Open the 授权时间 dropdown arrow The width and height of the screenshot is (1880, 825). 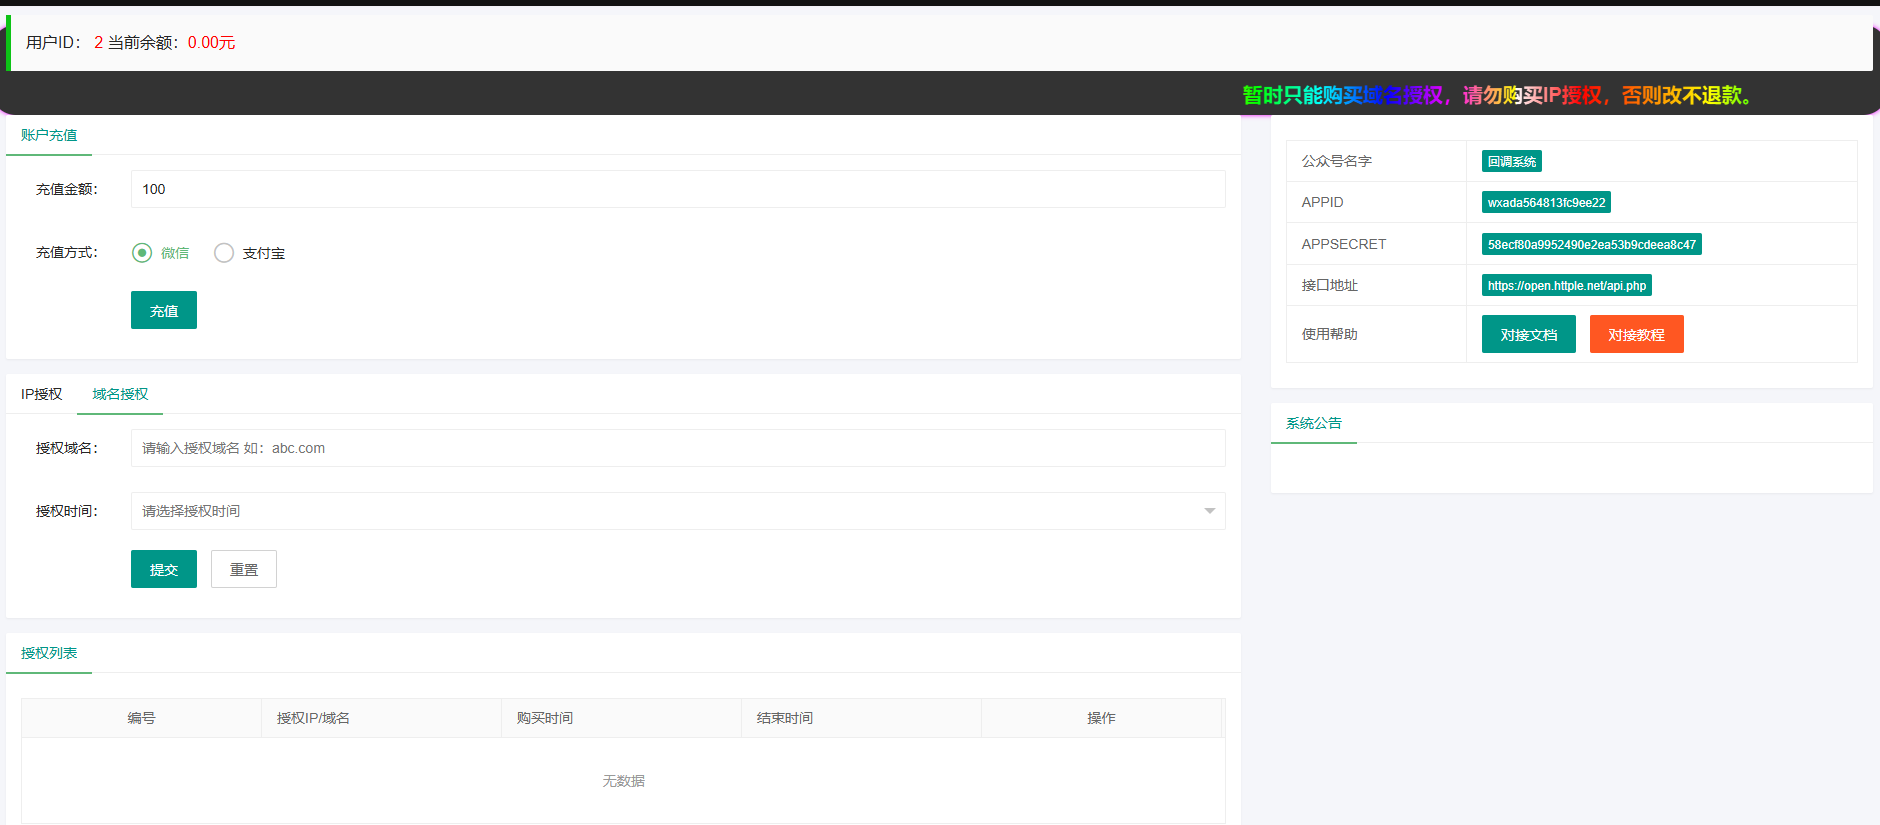1210,511
